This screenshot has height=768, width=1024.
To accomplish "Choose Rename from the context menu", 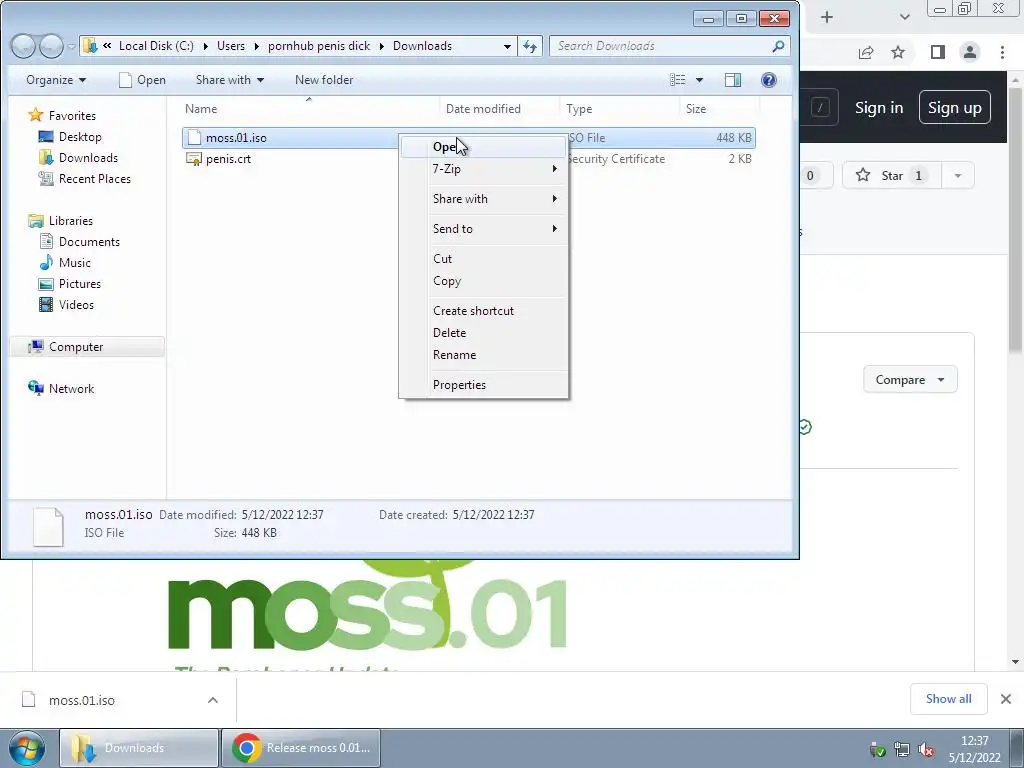I will [x=483, y=355].
